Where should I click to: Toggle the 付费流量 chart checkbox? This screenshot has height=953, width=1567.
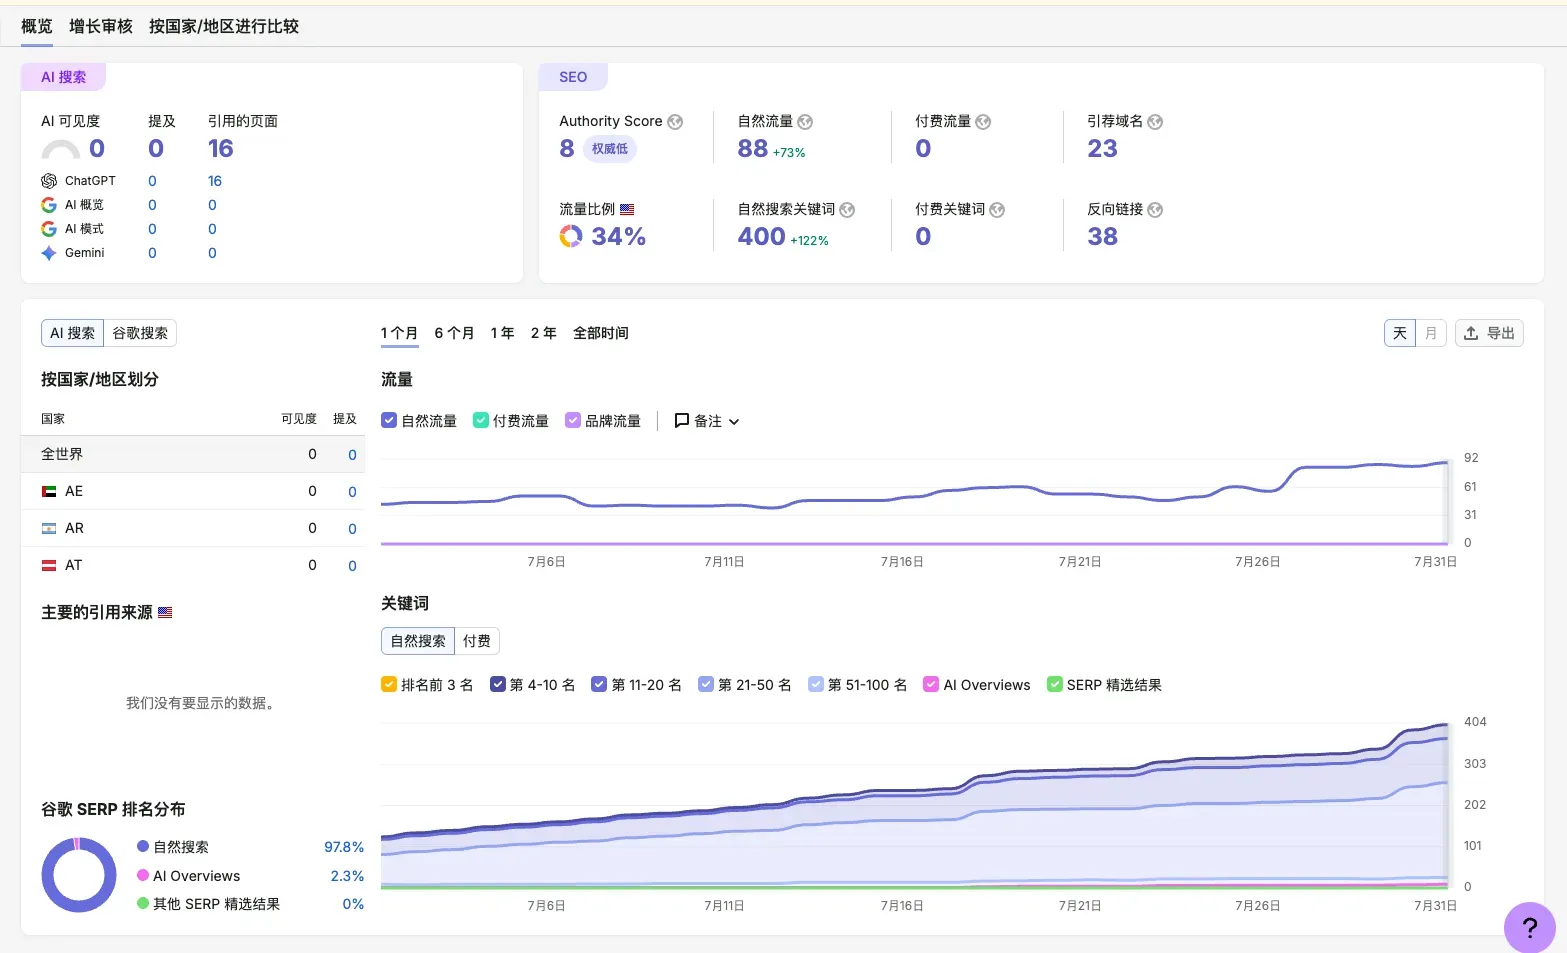pyautogui.click(x=481, y=421)
